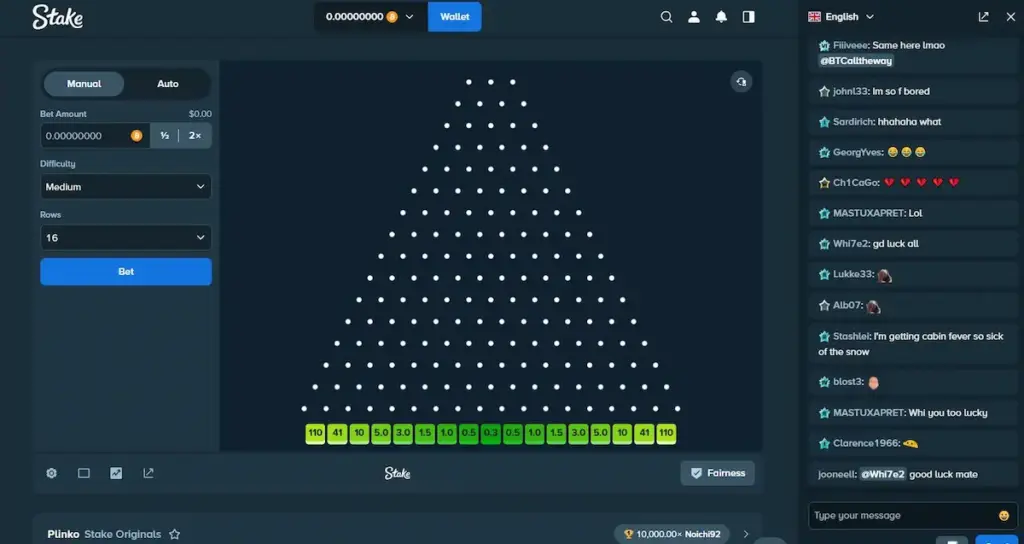
Task: Click the bitcoin icon in bet amount field
Action: 136,136
